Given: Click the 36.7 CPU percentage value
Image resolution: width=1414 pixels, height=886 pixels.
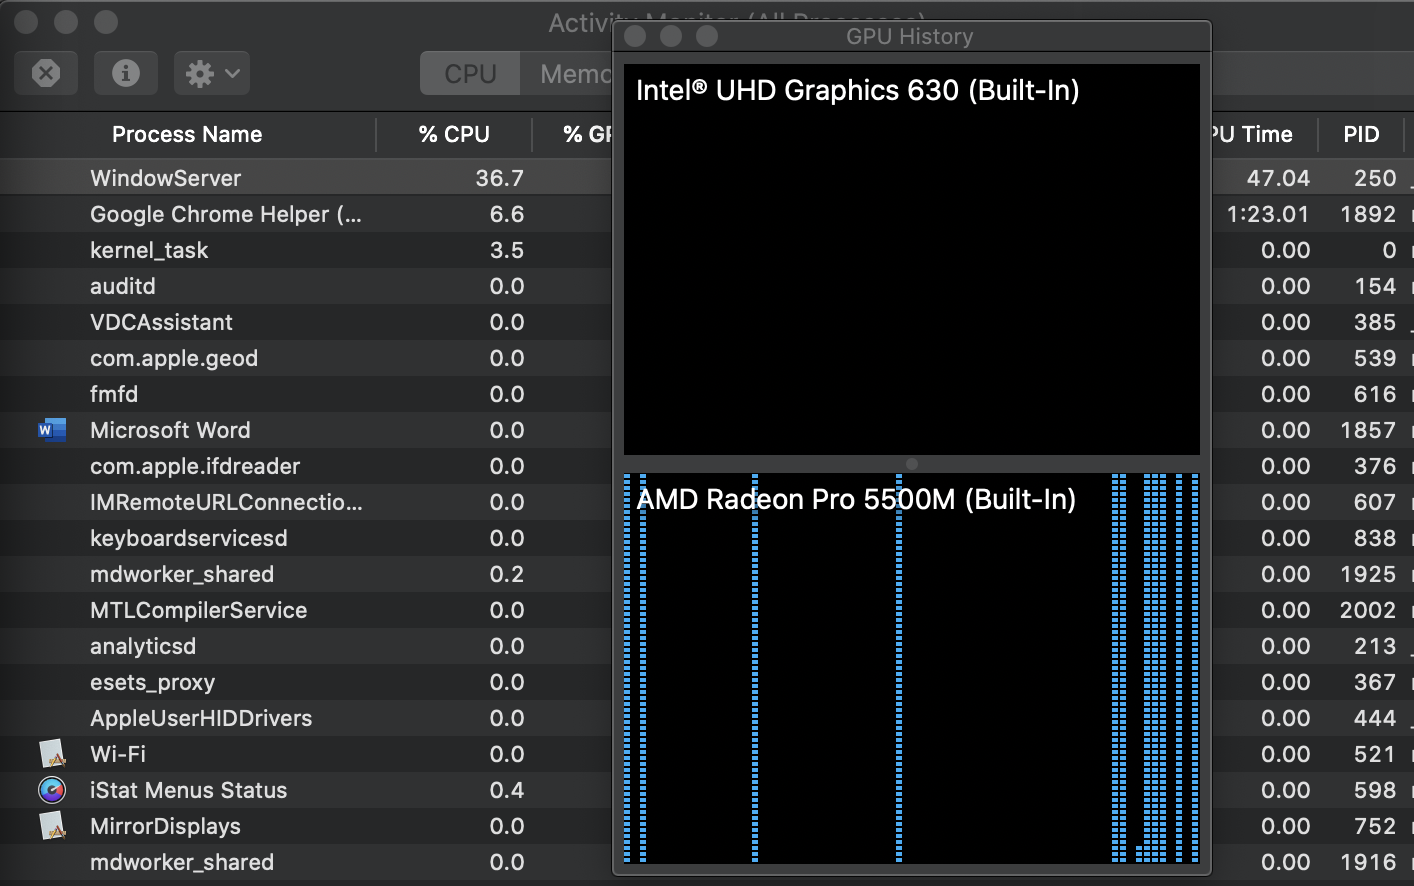Looking at the screenshot, I should click(x=500, y=178).
